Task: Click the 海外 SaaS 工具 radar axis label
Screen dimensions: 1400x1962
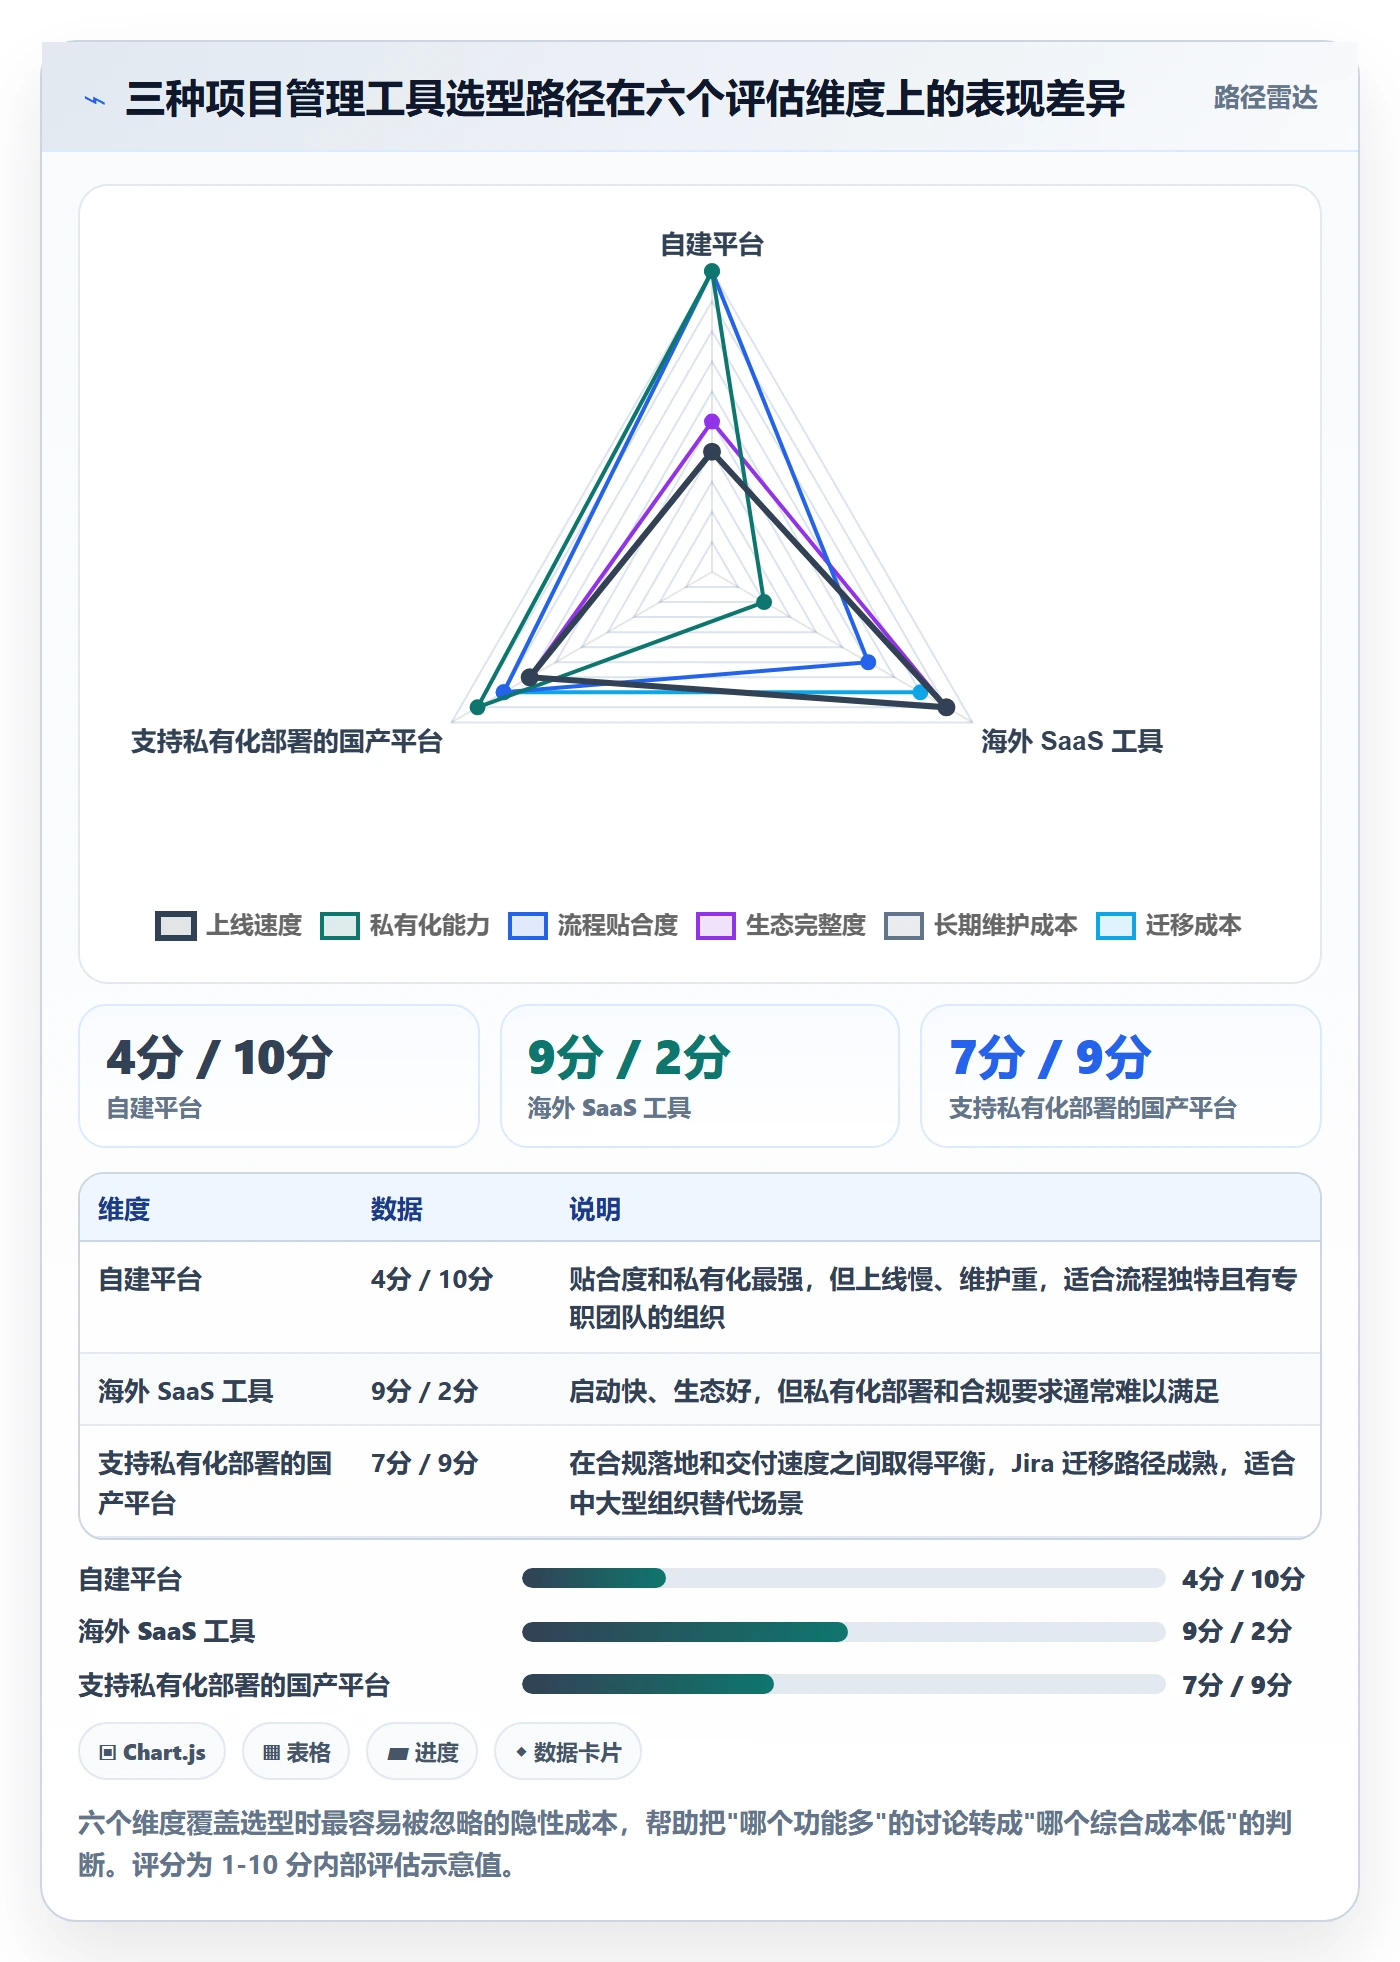Action: click(x=1071, y=741)
